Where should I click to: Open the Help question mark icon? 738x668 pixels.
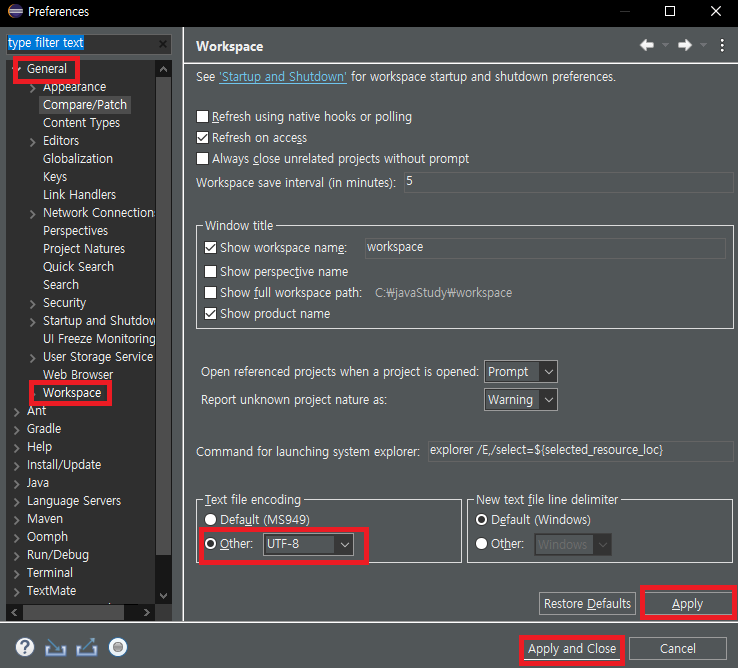pyautogui.click(x=25, y=647)
